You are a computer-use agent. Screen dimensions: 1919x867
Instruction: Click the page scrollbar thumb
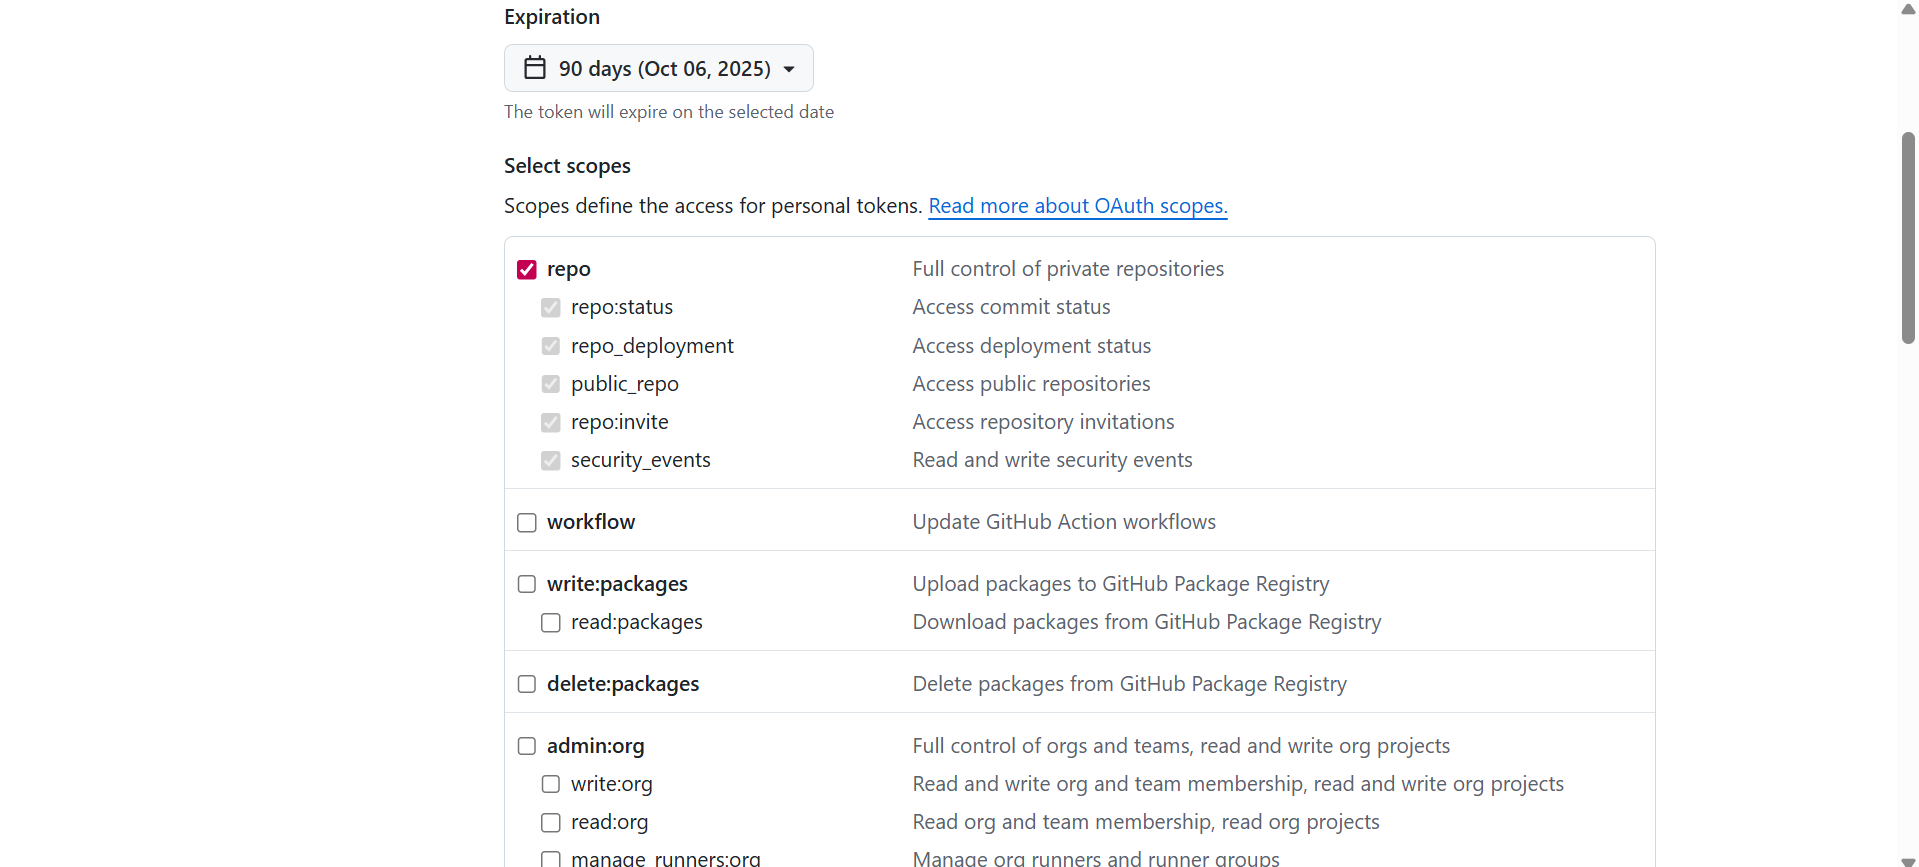click(1908, 238)
